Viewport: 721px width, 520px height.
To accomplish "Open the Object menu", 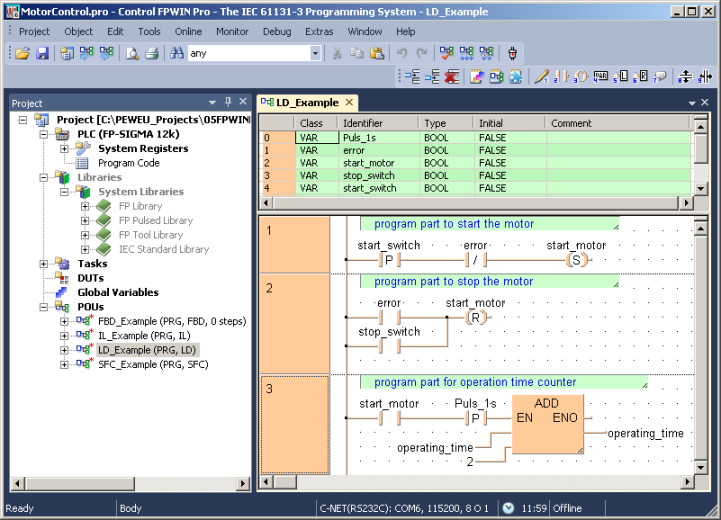I will click(x=78, y=32).
